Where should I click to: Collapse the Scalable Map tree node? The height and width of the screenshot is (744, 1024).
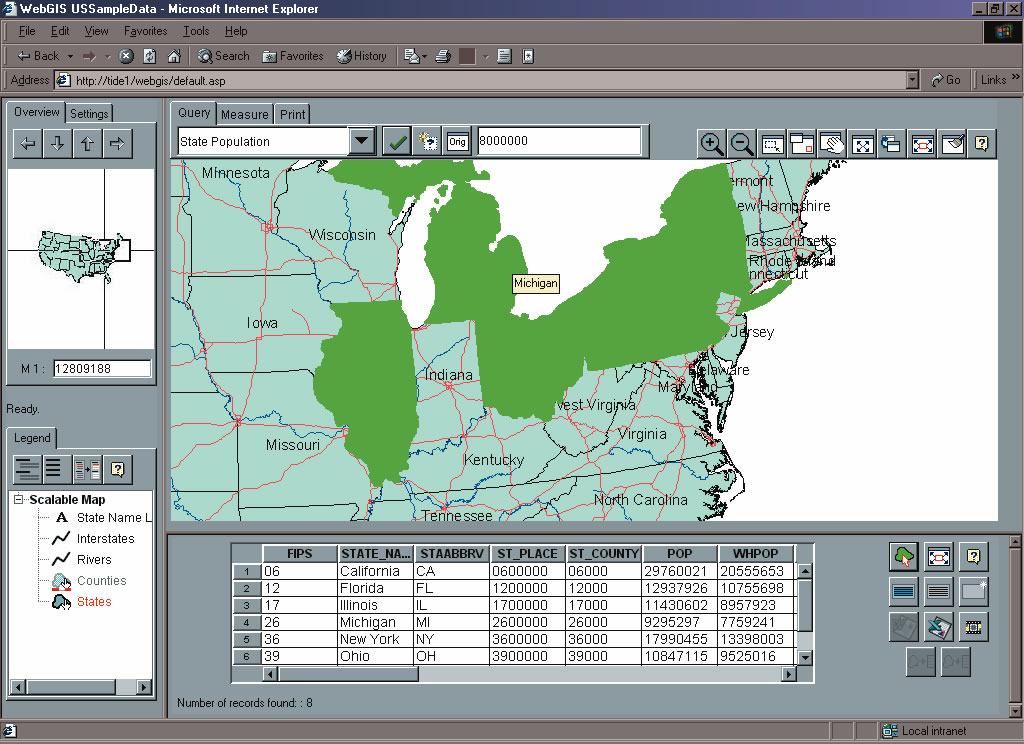(x=19, y=500)
